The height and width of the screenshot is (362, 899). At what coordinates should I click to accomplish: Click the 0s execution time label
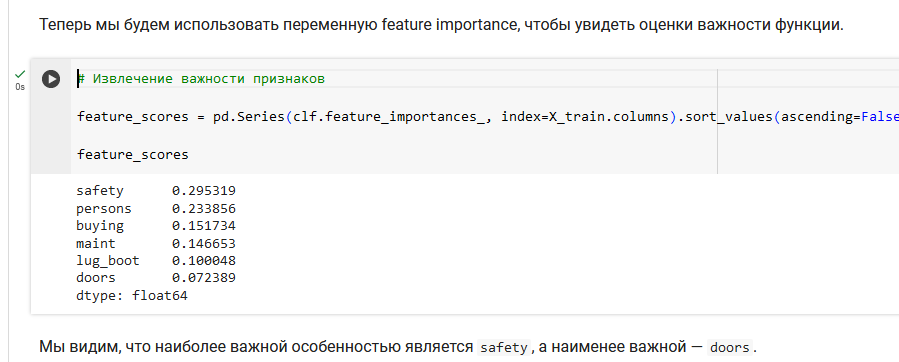pyautogui.click(x=20, y=87)
